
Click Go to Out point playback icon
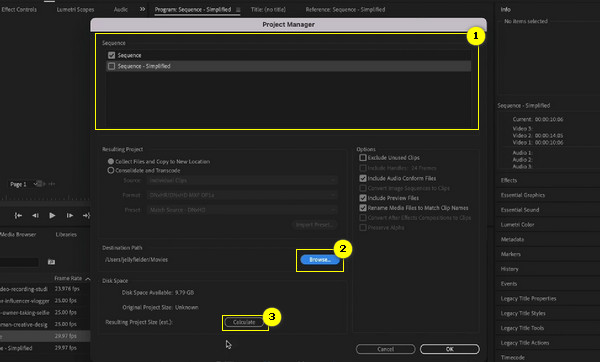pyautogui.click(x=86, y=216)
